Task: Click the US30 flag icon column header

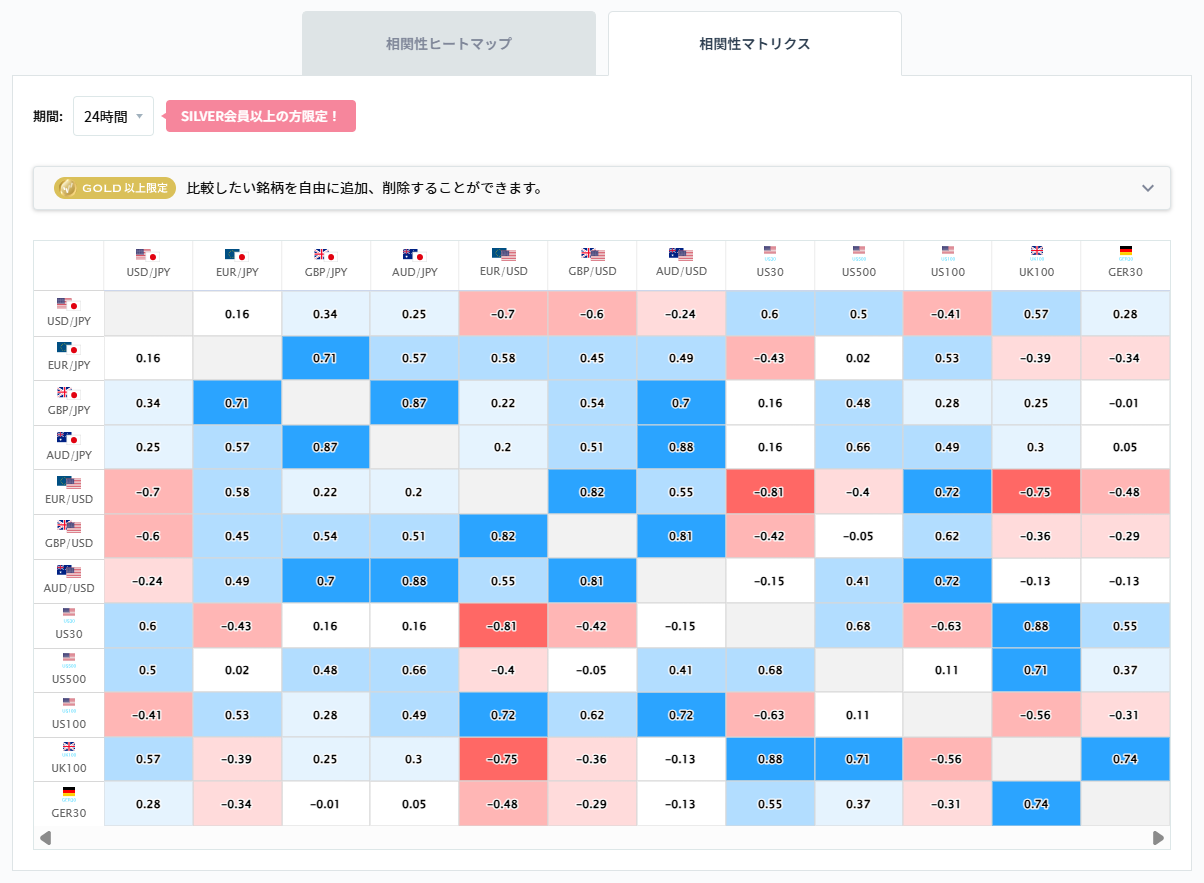Action: pyautogui.click(x=770, y=252)
